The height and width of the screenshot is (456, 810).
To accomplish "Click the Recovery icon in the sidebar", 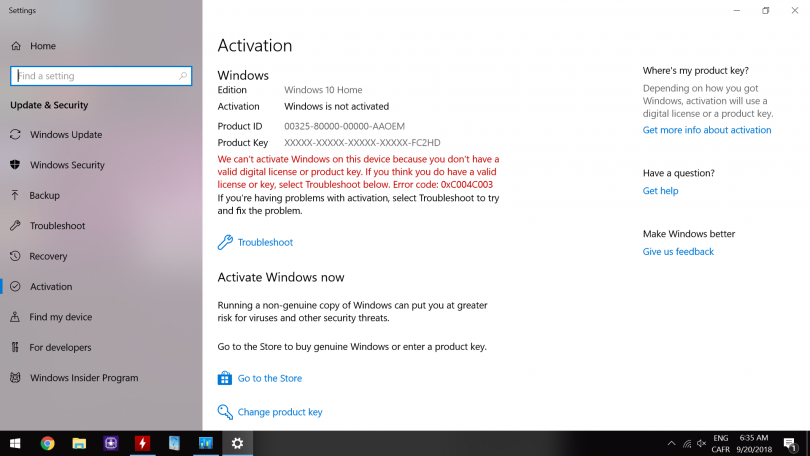I will pyautogui.click(x=16, y=256).
